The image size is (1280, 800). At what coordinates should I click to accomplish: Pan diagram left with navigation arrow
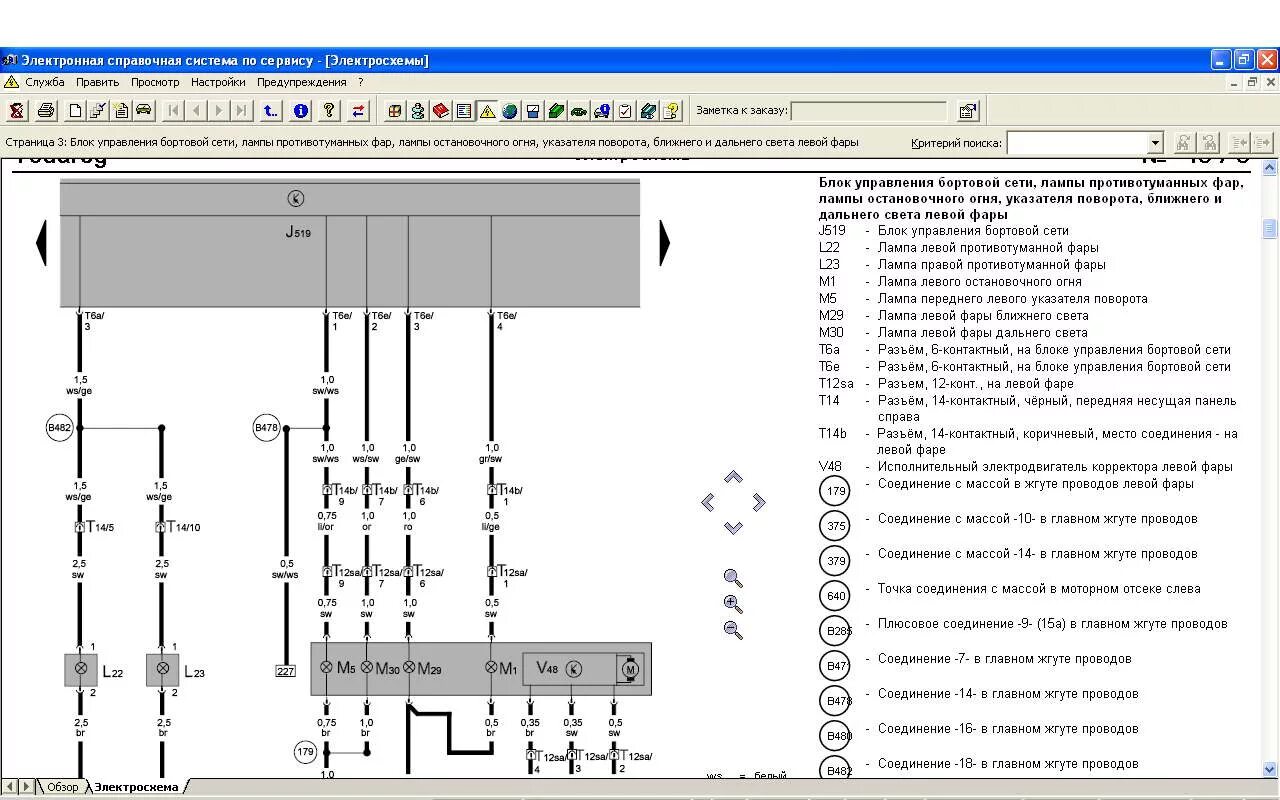708,502
